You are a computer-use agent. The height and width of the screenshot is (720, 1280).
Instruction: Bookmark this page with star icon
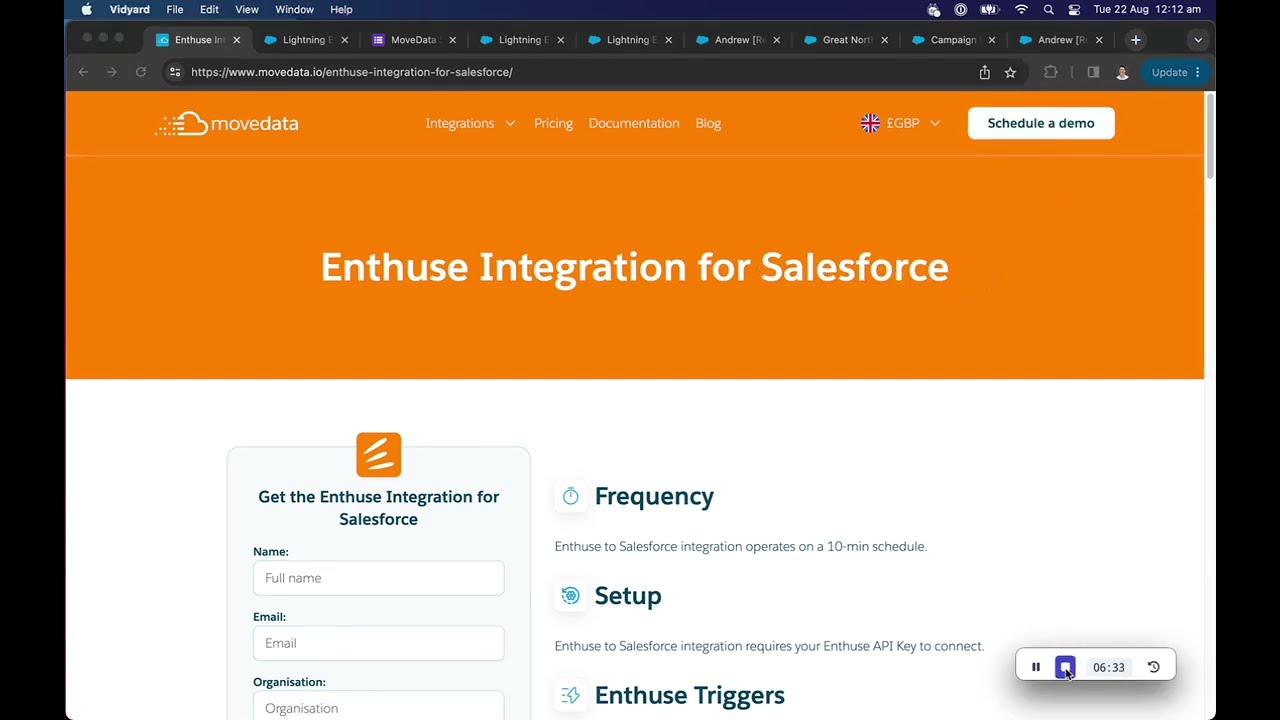pos(1010,72)
